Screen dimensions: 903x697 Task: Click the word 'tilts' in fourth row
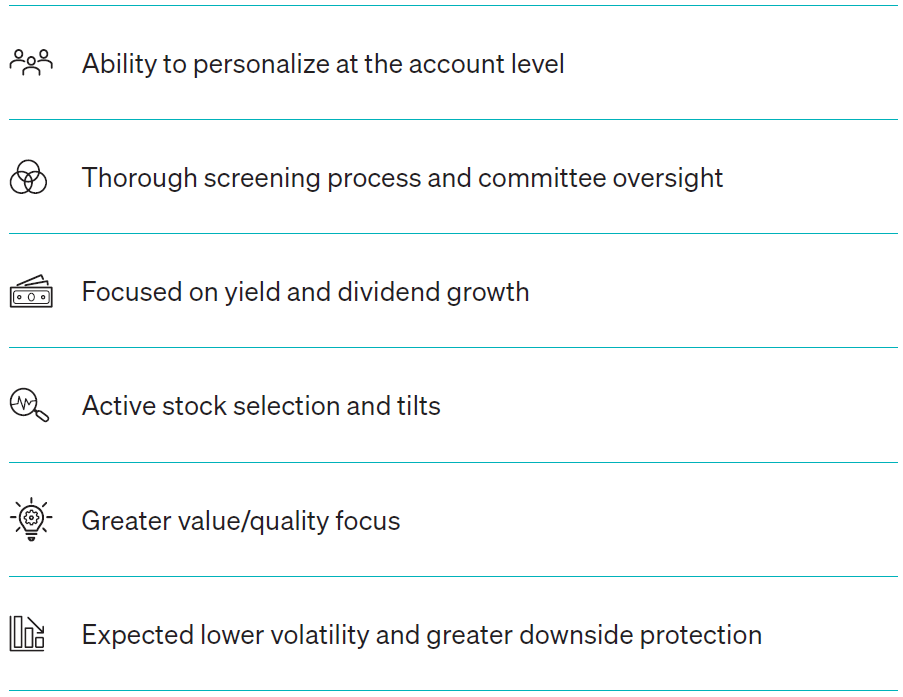point(418,406)
